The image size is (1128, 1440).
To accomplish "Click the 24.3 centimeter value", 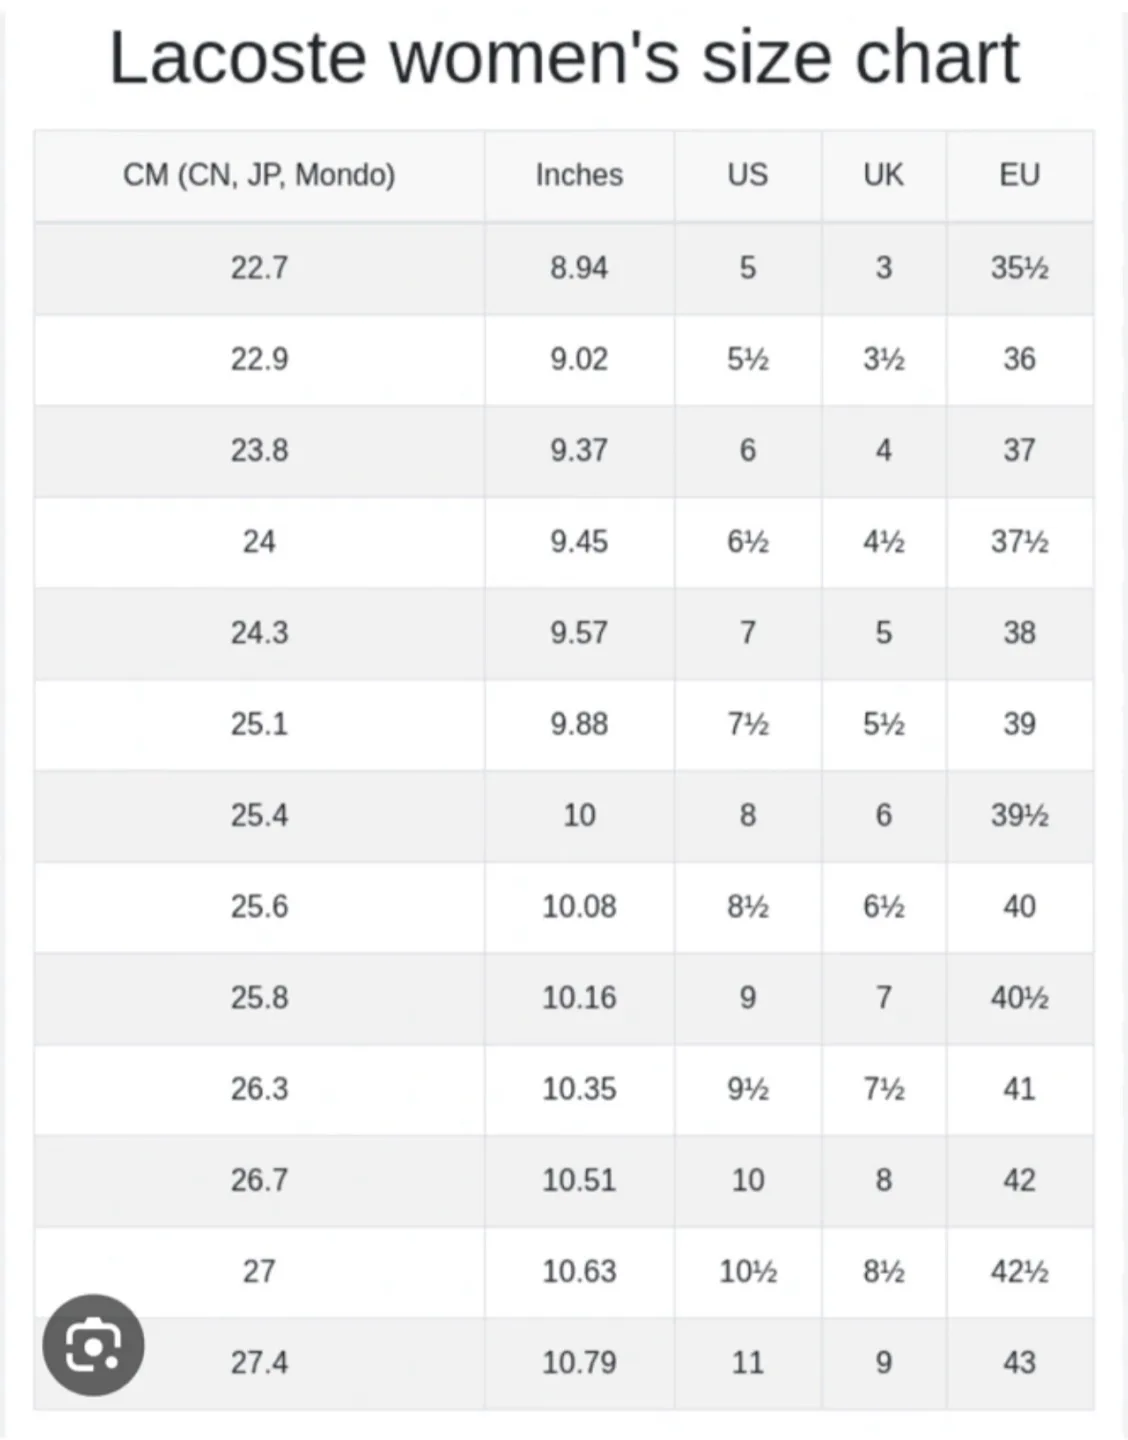I will point(259,633).
